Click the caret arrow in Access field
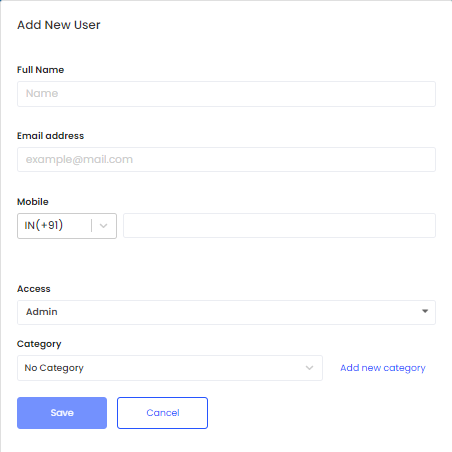Image resolution: width=452 pixels, height=452 pixels. (425, 311)
